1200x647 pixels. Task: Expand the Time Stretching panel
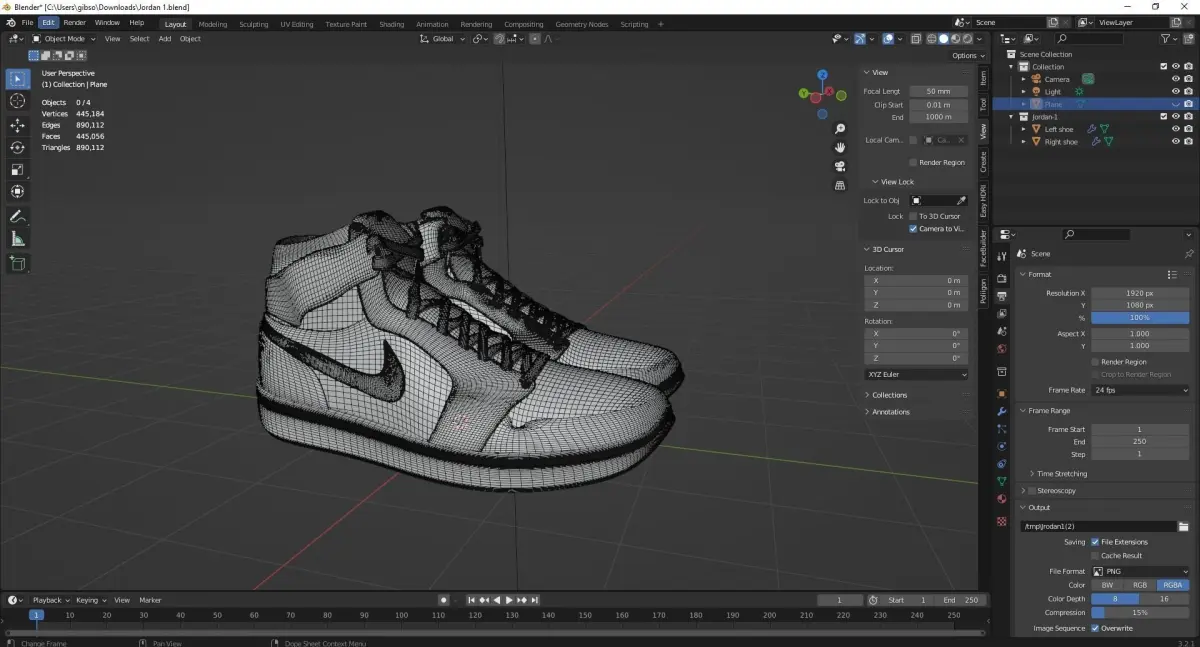tap(1061, 474)
